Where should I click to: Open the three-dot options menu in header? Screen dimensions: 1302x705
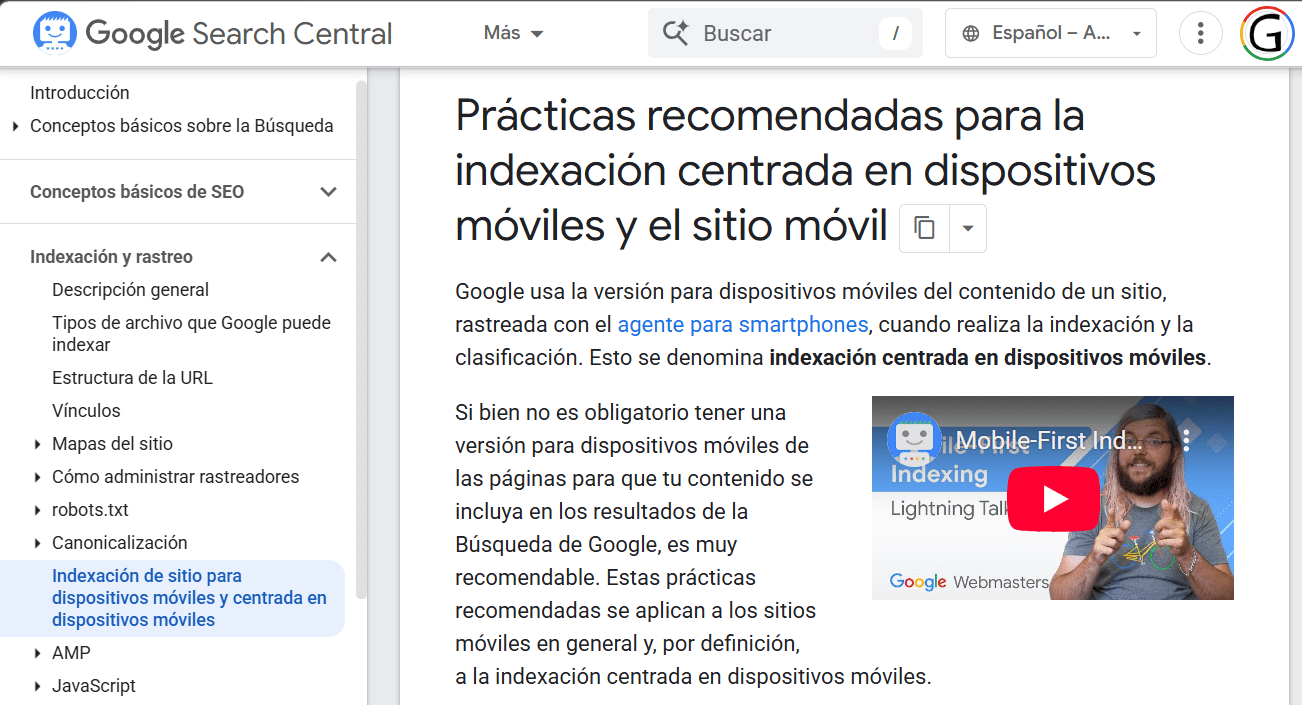click(x=1200, y=34)
